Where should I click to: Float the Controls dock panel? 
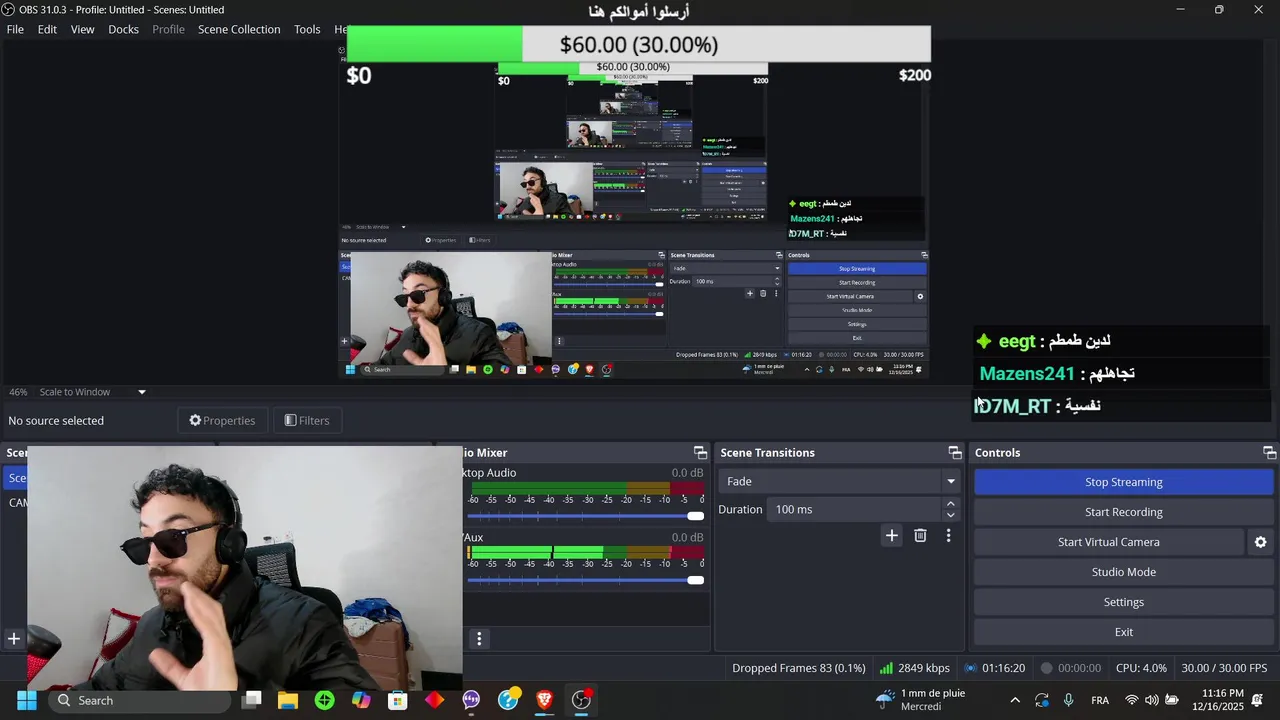1269,453
